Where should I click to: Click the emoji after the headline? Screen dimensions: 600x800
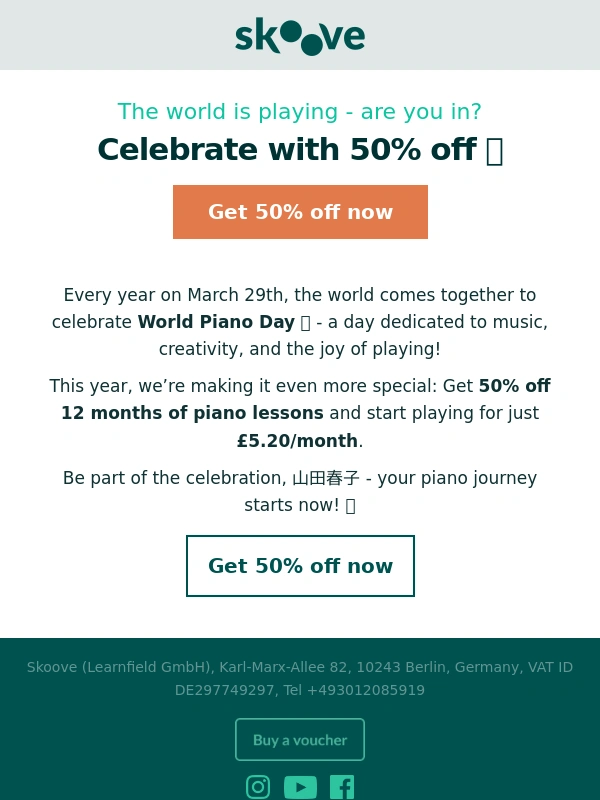(x=494, y=150)
